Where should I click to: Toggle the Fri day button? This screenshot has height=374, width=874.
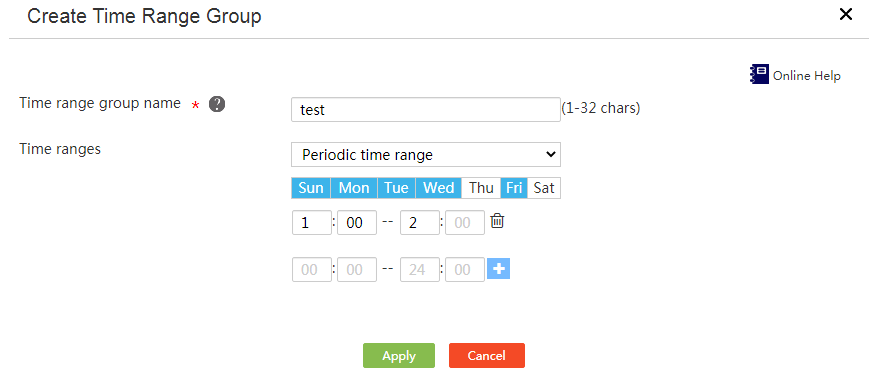point(514,188)
